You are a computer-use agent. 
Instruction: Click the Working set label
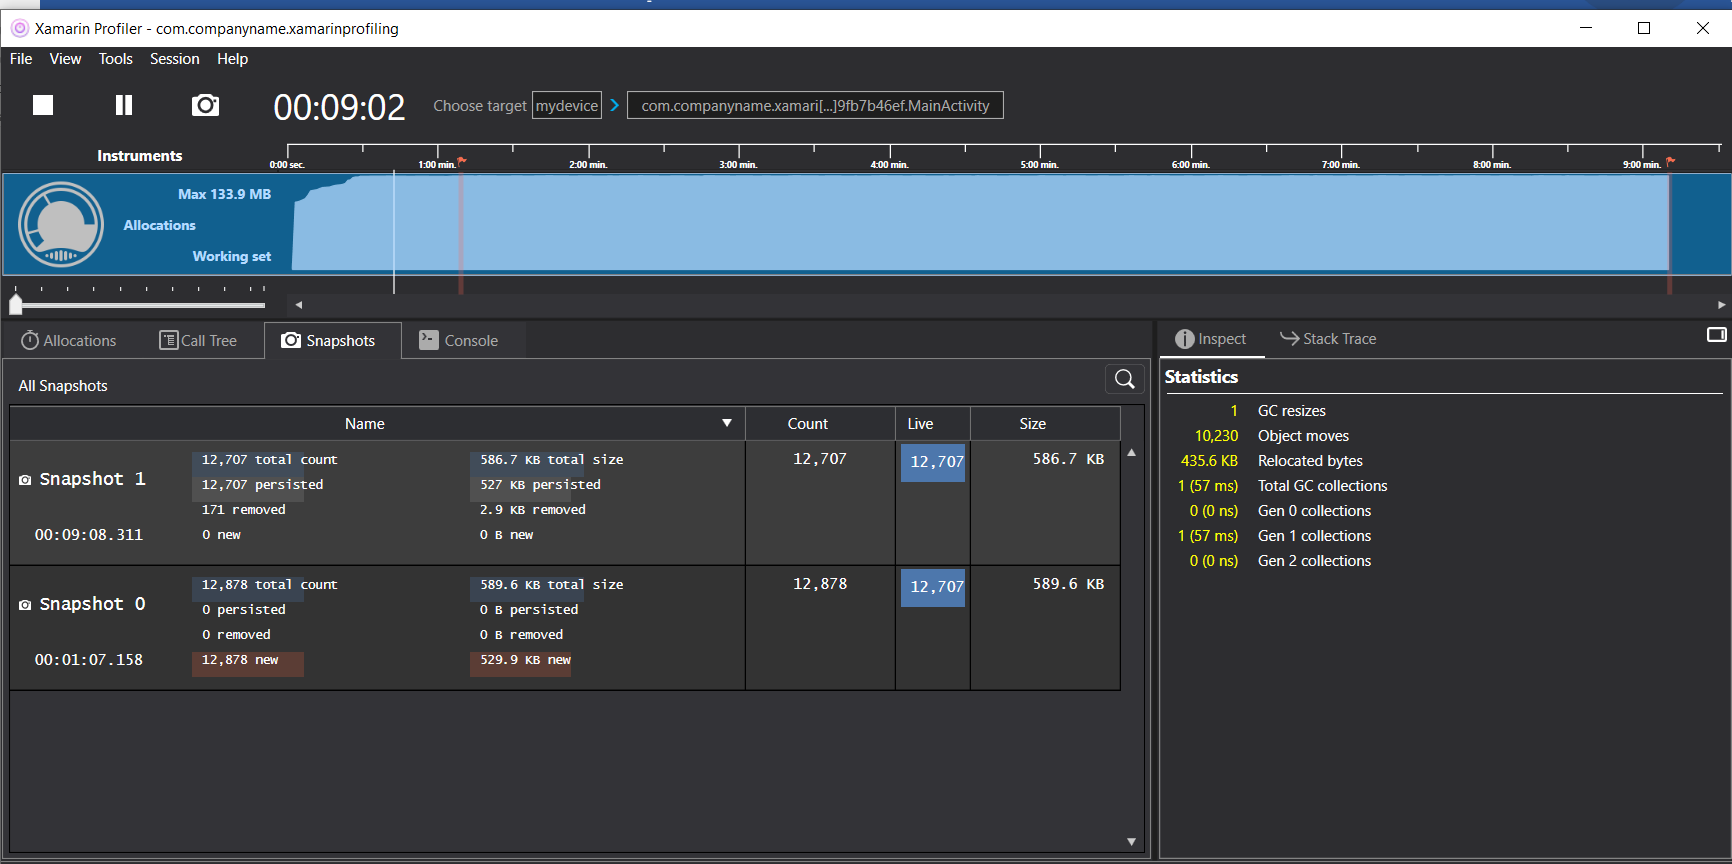click(x=231, y=256)
